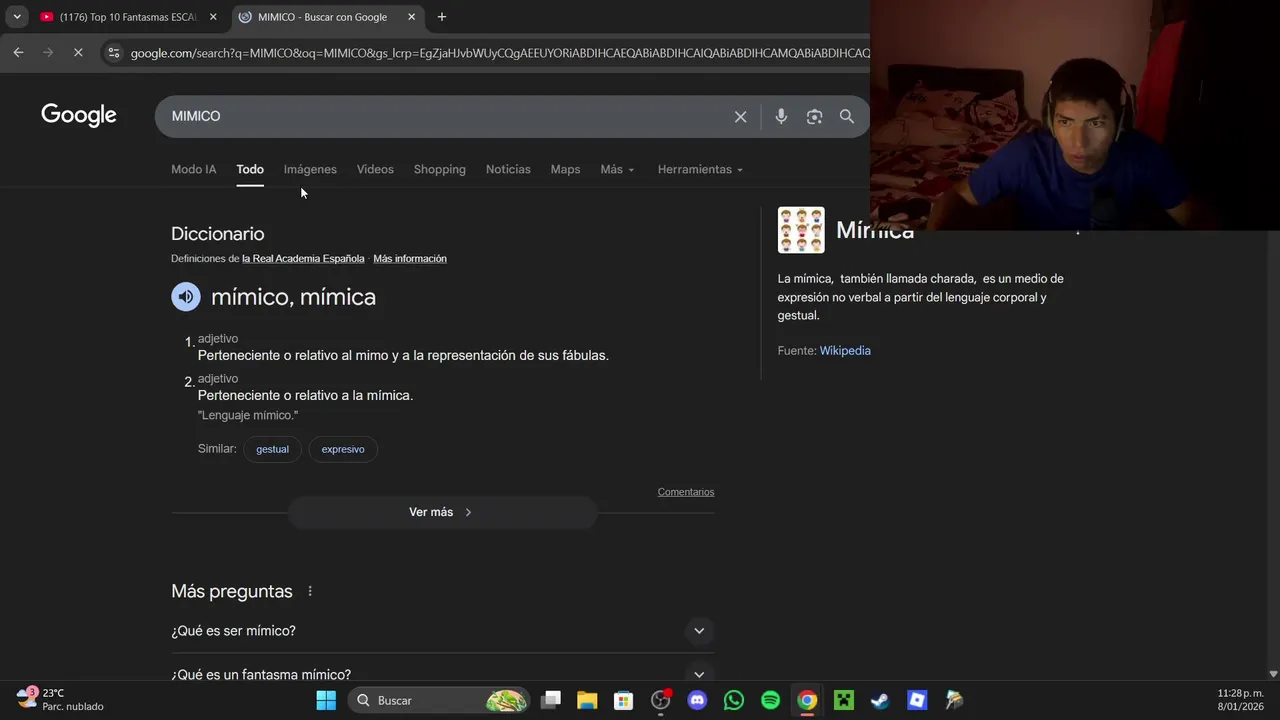Open Spotify from the taskbar

770,700
